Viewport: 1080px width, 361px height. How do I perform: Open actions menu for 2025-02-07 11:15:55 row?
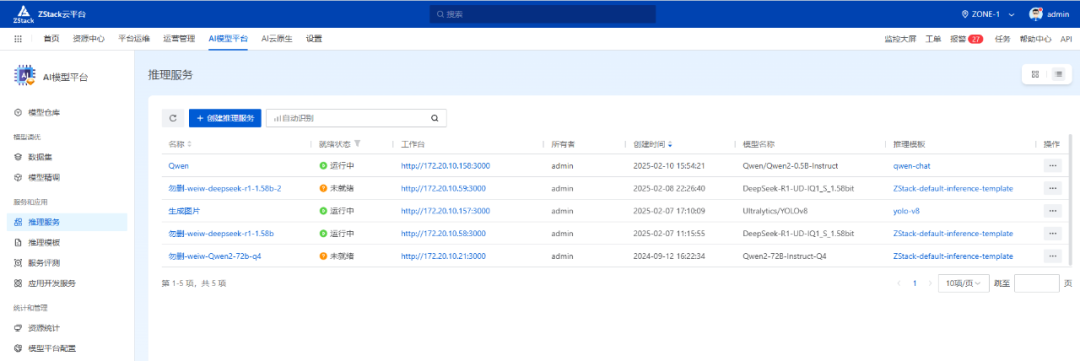click(1052, 234)
